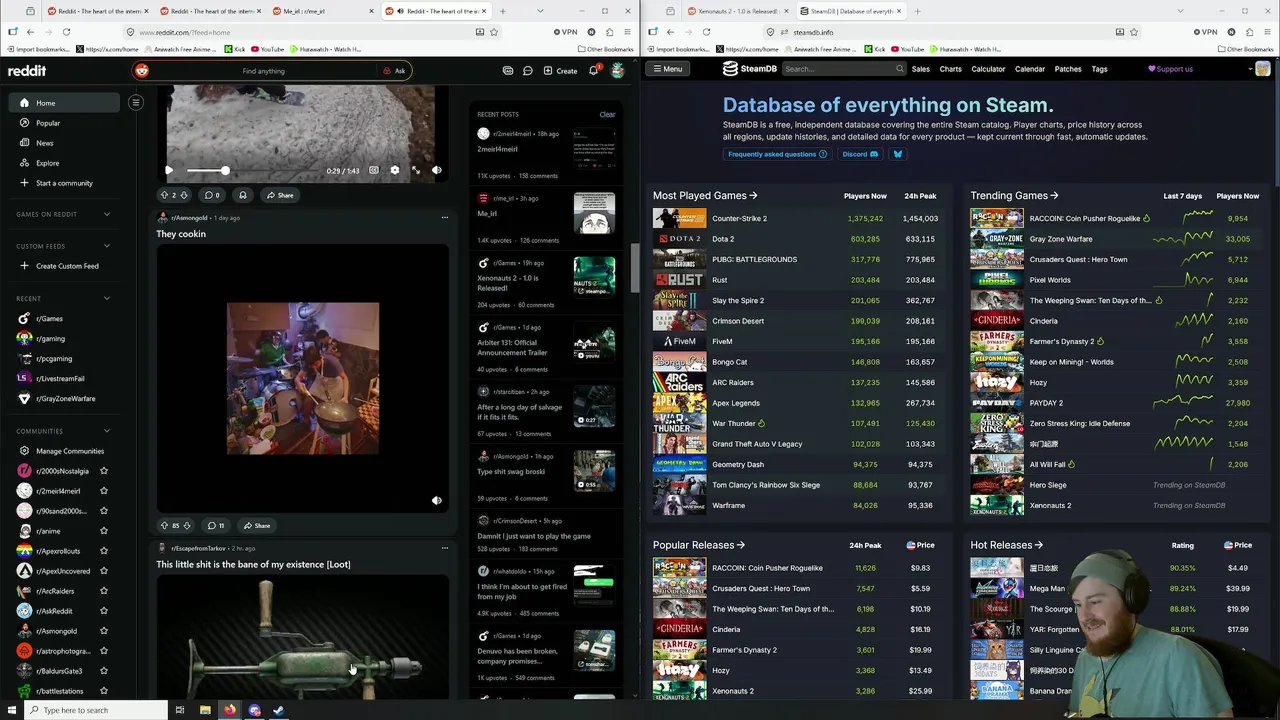Upvote the post with 2 votes

coord(164,195)
